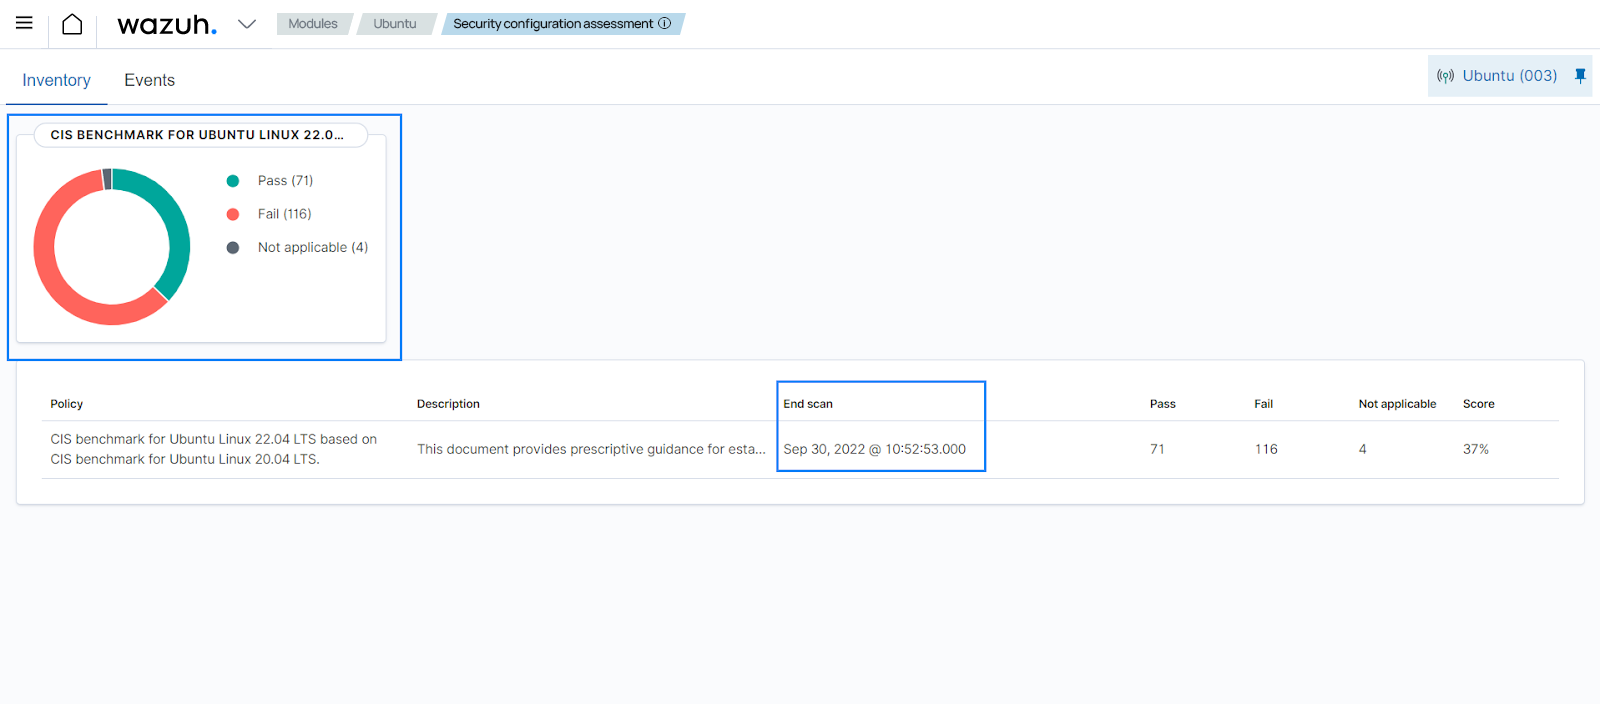Click the gray Not applicable legend dot
1600x704 pixels.
point(233,248)
